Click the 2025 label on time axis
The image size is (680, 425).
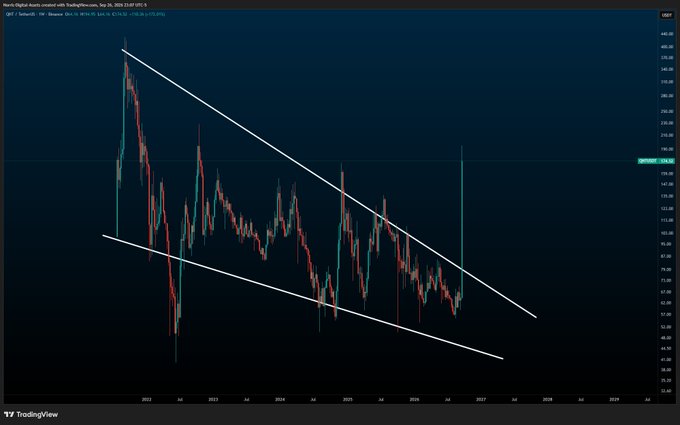click(x=347, y=399)
